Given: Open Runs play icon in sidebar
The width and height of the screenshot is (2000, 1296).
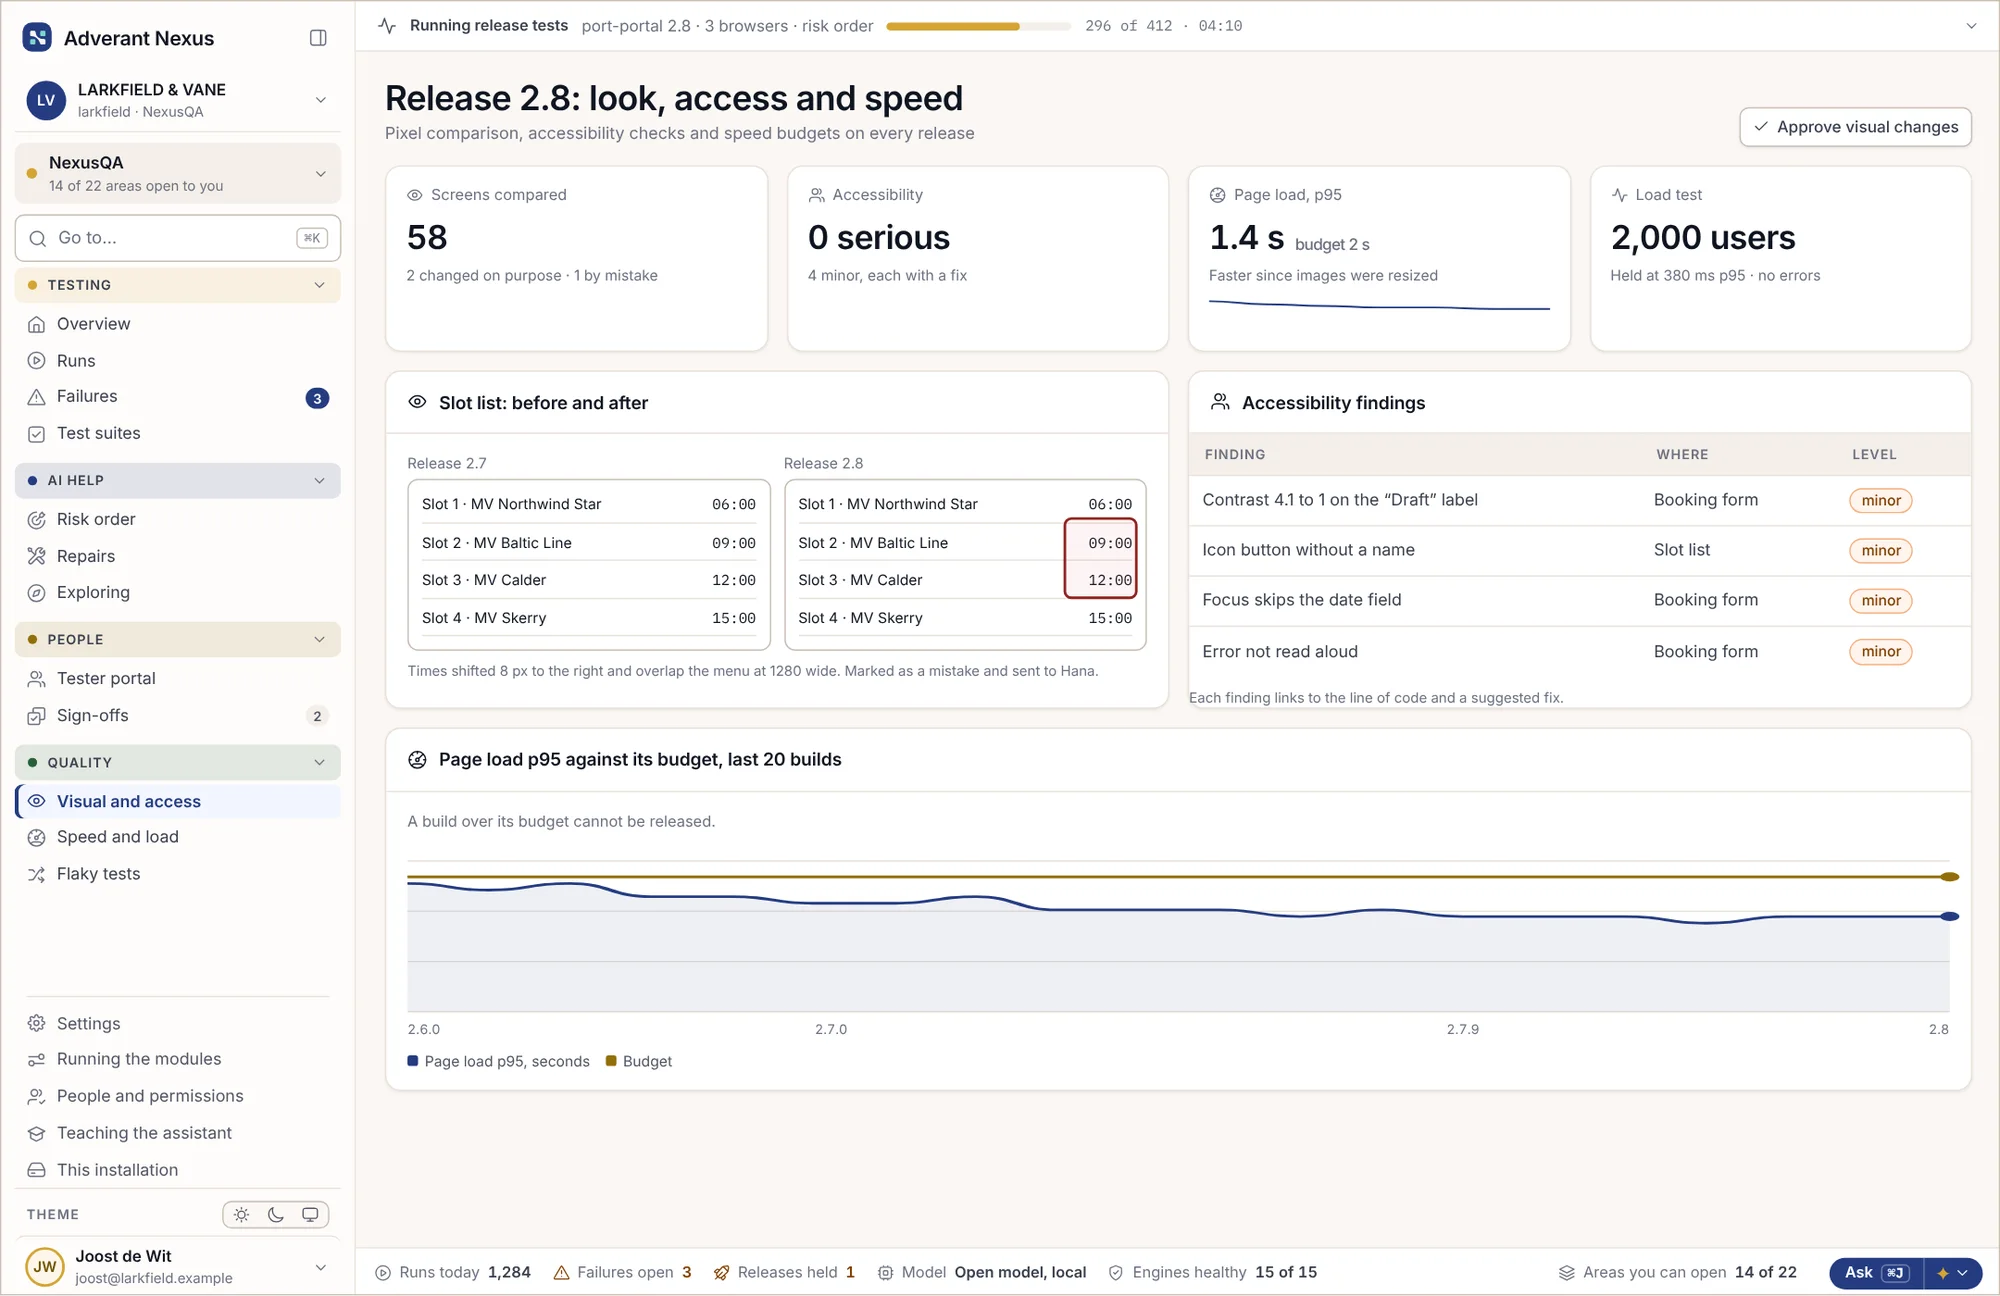Looking at the screenshot, I should [37, 361].
